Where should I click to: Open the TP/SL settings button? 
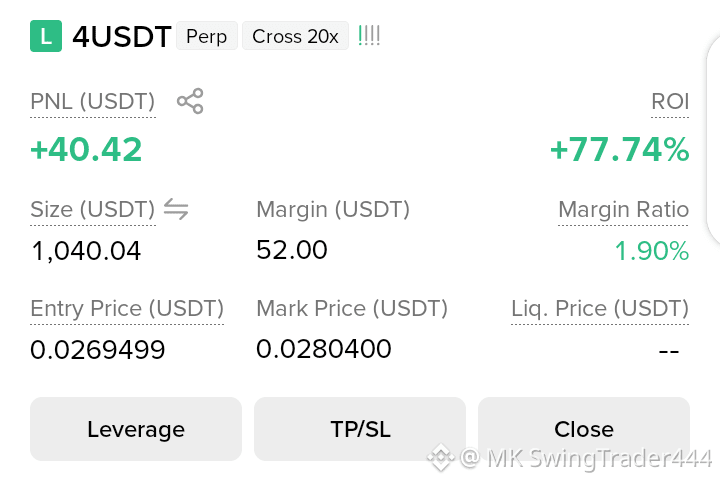(x=360, y=429)
